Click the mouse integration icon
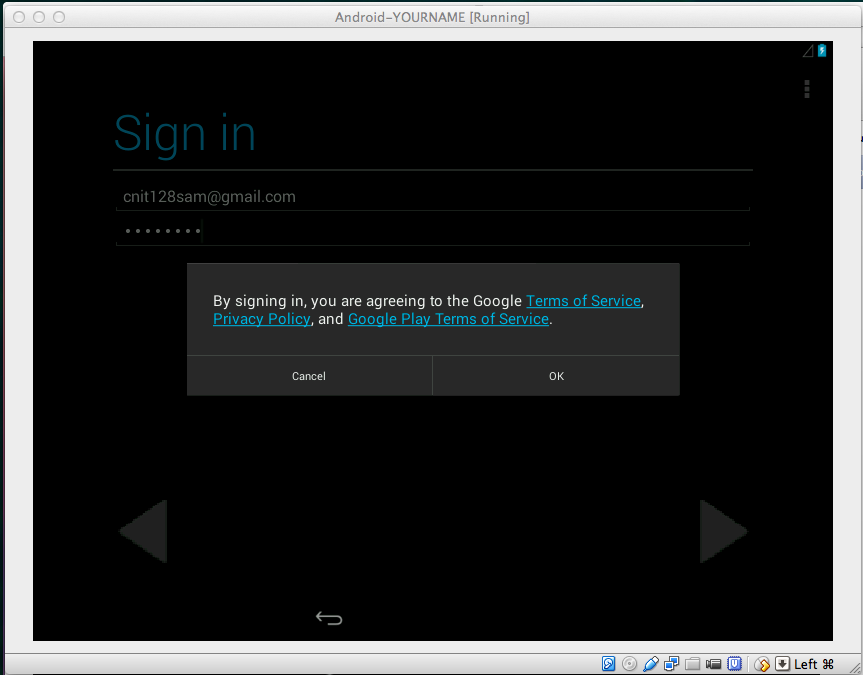 (762, 664)
